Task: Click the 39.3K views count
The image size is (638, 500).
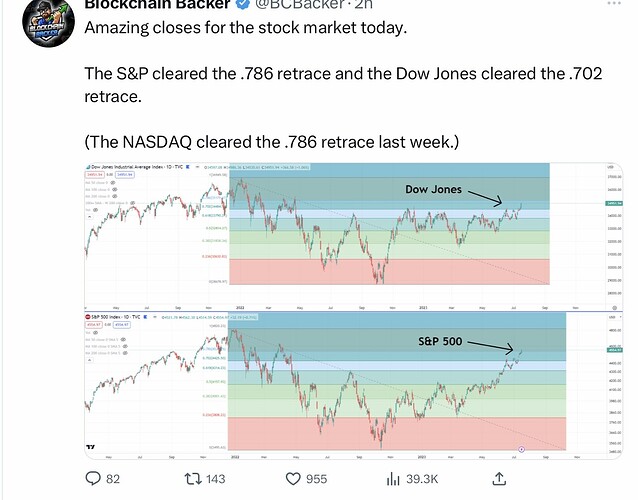Action: [x=422, y=479]
